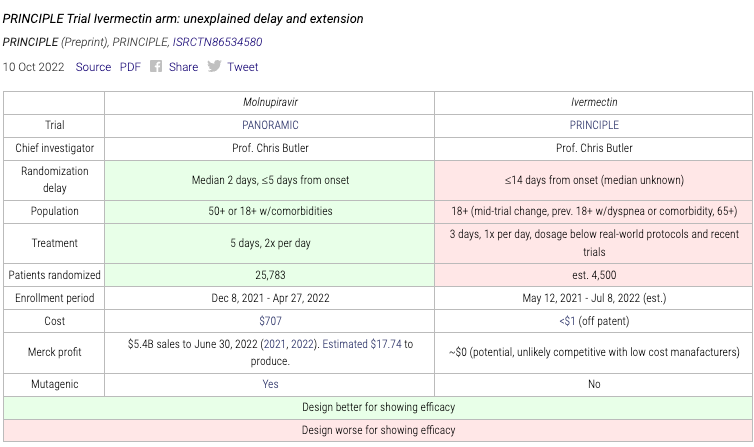Viewport: 754px width, 447px height.
Task: Select cell Median 2 days, ≤5 days from onset
Action: [x=270, y=180]
